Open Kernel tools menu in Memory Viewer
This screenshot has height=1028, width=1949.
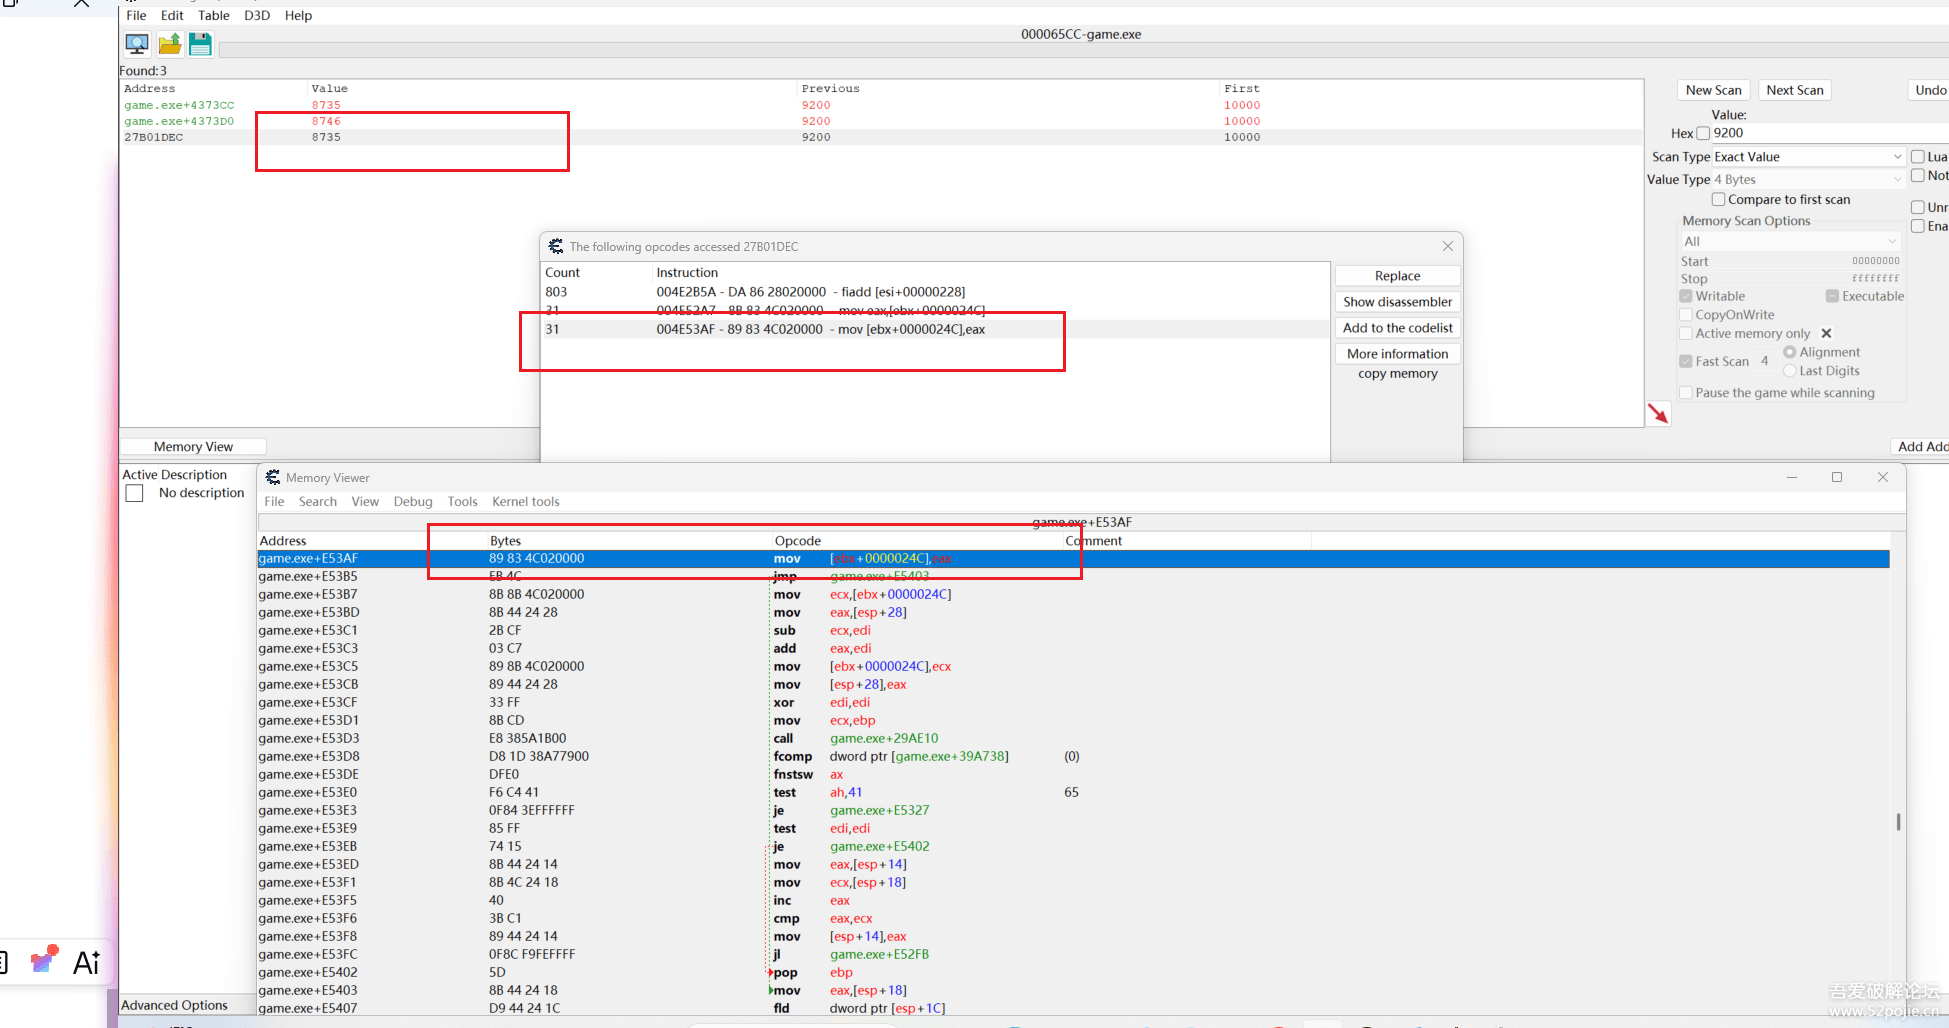pos(526,502)
